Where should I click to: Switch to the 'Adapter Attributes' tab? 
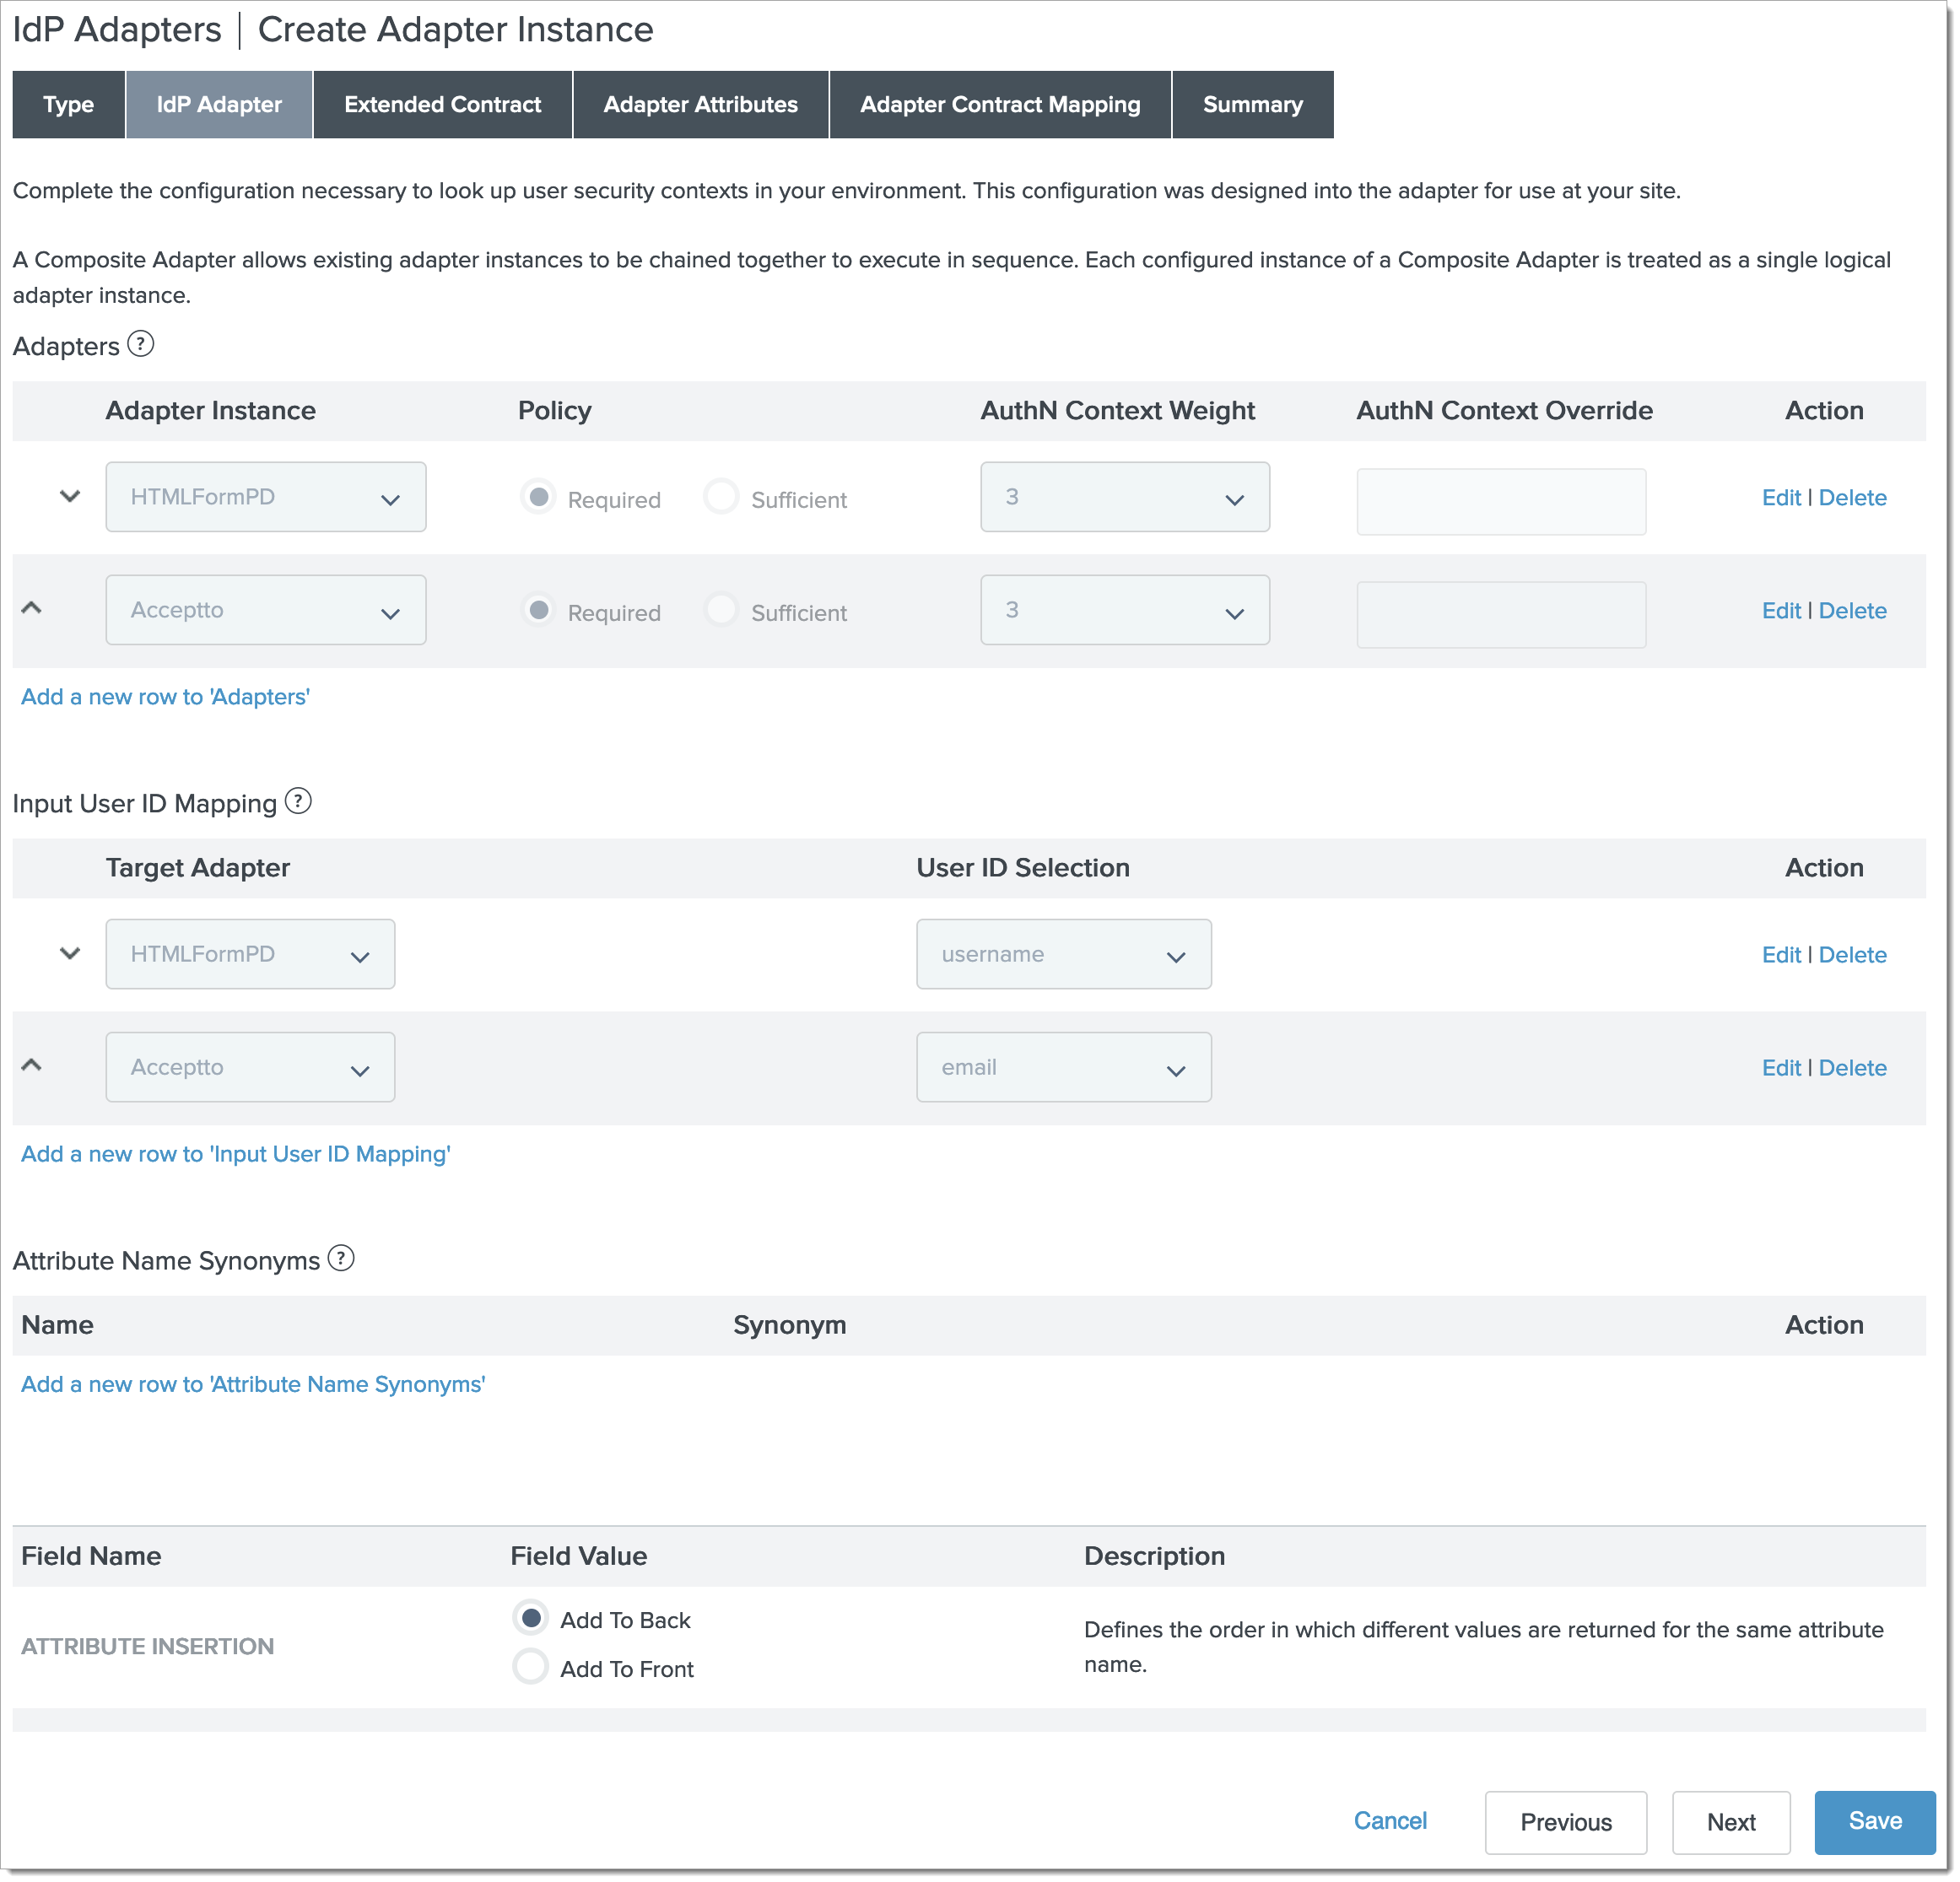pos(699,105)
